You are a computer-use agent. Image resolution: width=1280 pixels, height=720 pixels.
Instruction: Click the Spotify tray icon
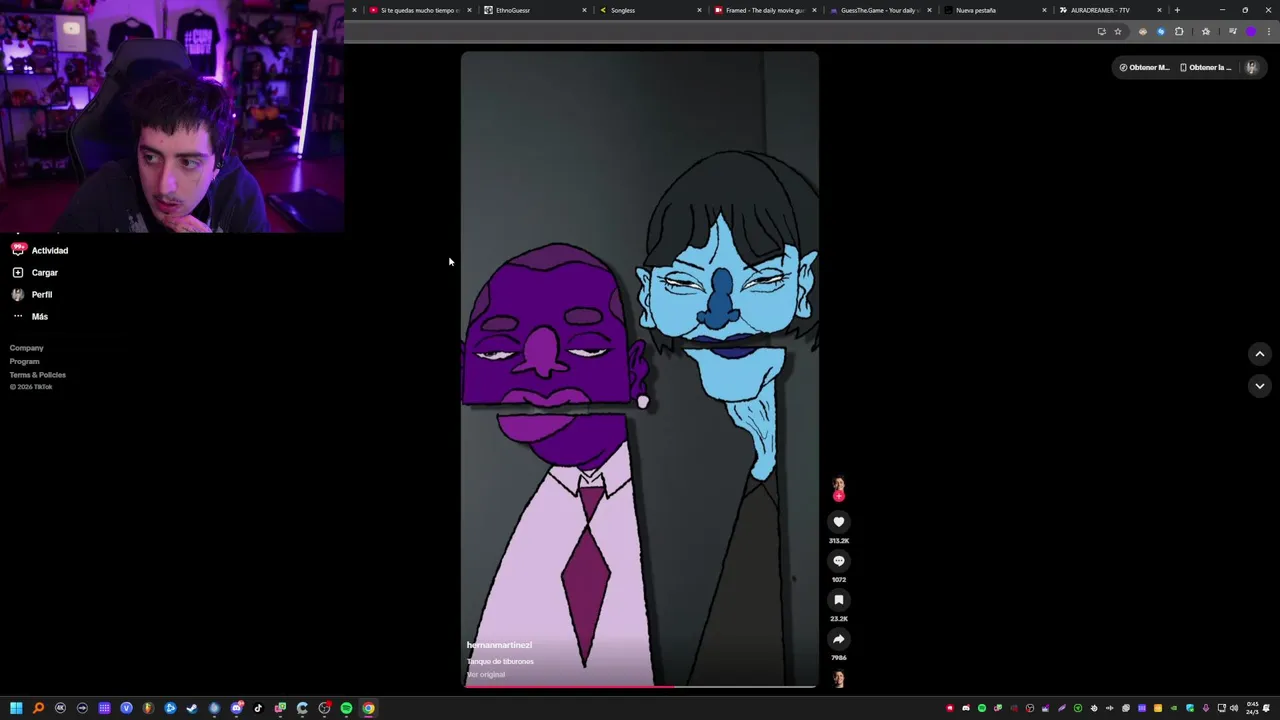982,708
